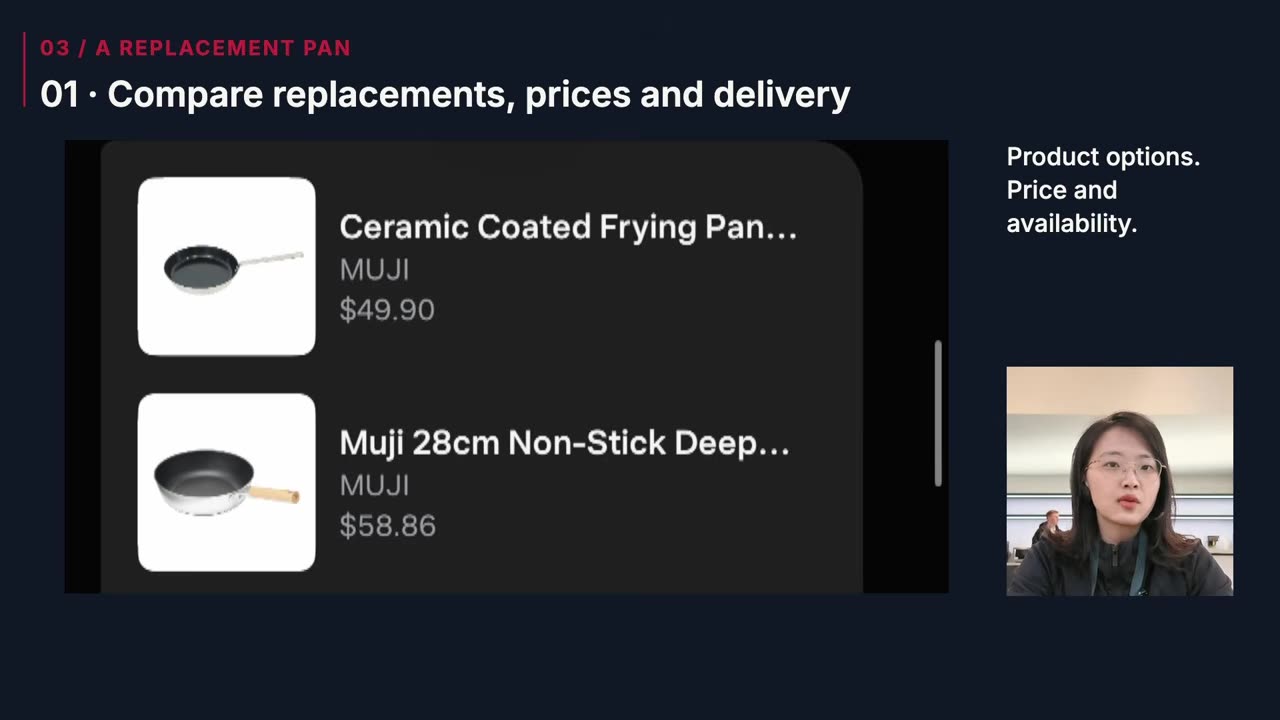This screenshot has width=1280, height=720.
Task: Click the red accent bar beside the section title
Action: (x=24, y=70)
